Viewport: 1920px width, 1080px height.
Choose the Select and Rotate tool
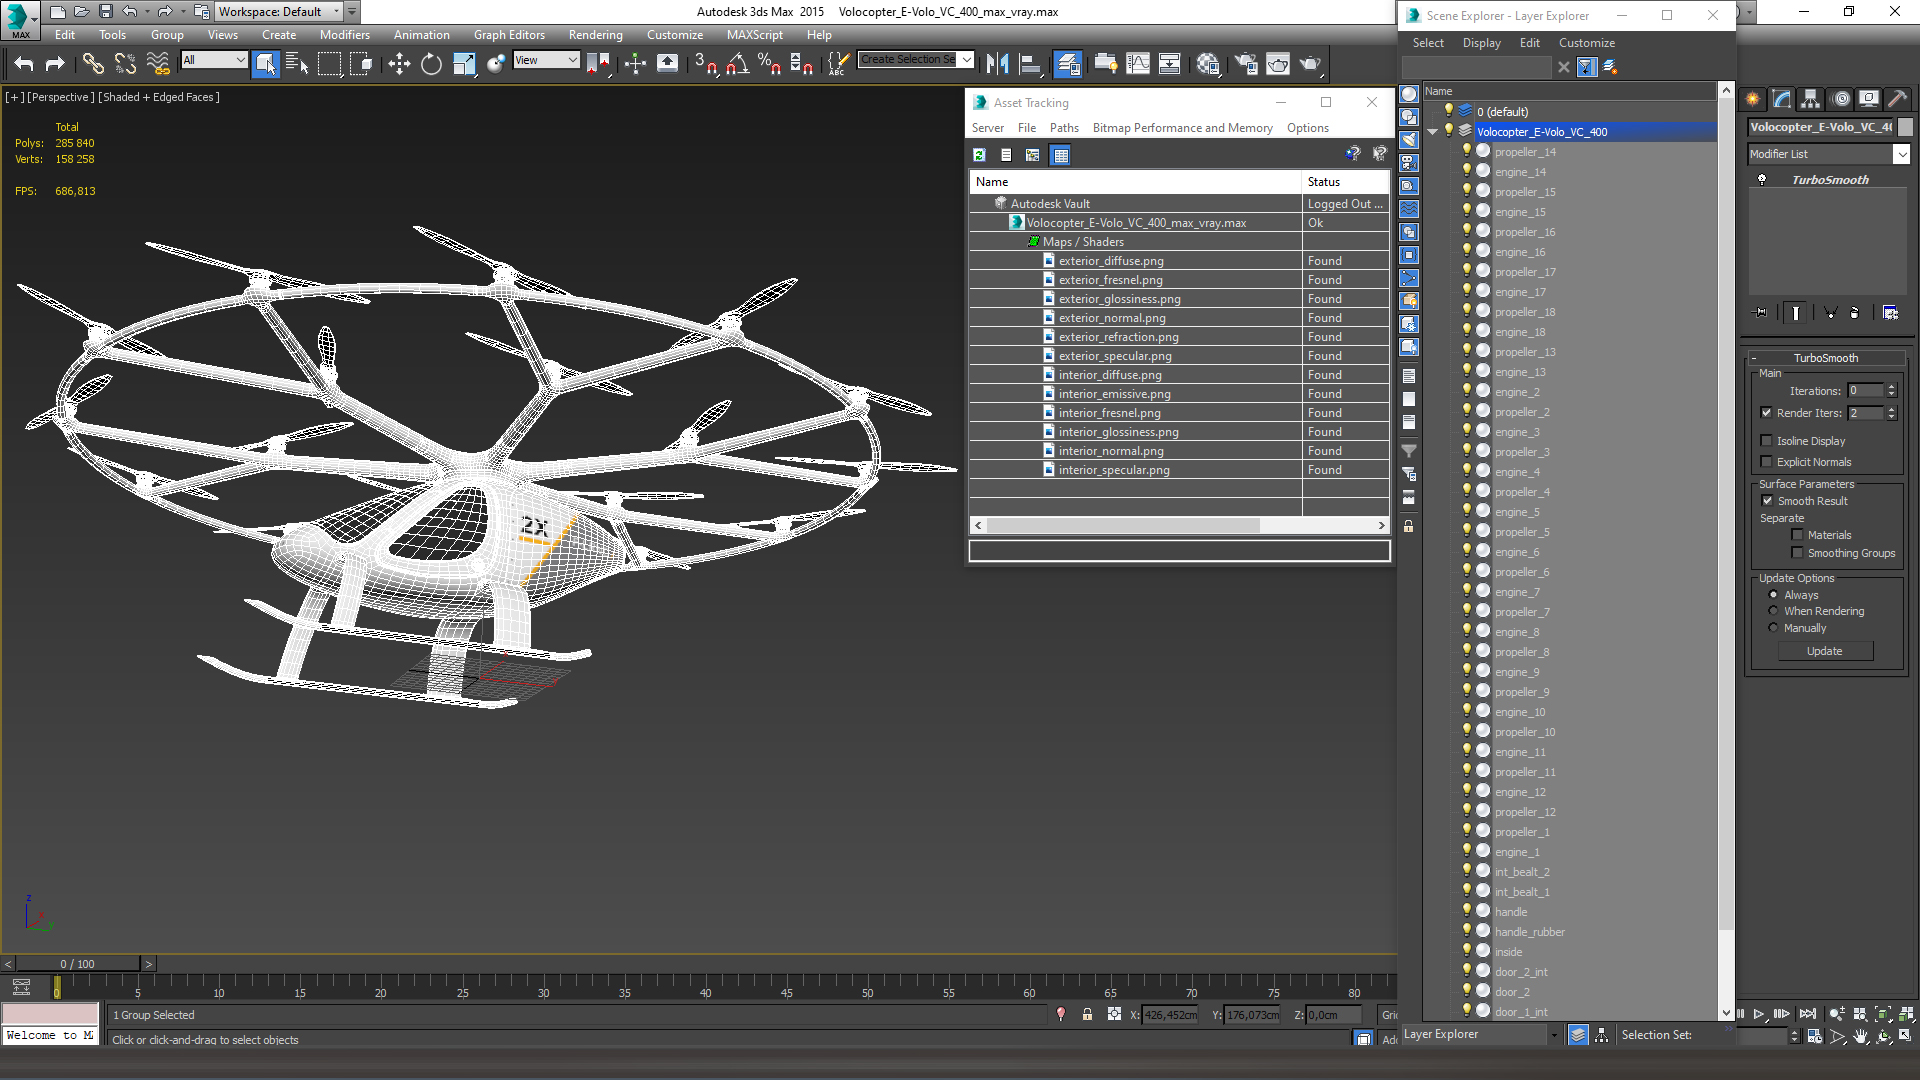click(x=431, y=64)
